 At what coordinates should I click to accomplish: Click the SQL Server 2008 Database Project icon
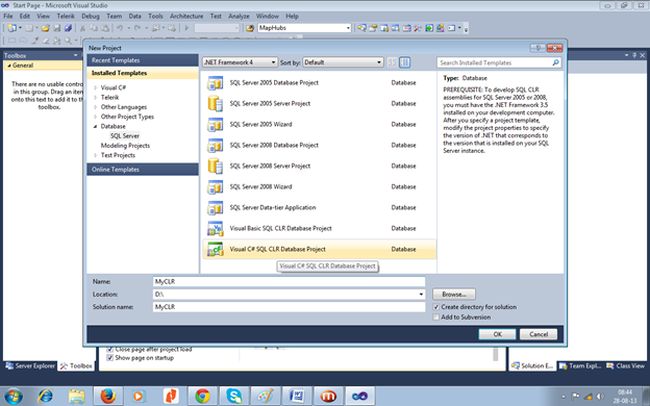[x=215, y=145]
